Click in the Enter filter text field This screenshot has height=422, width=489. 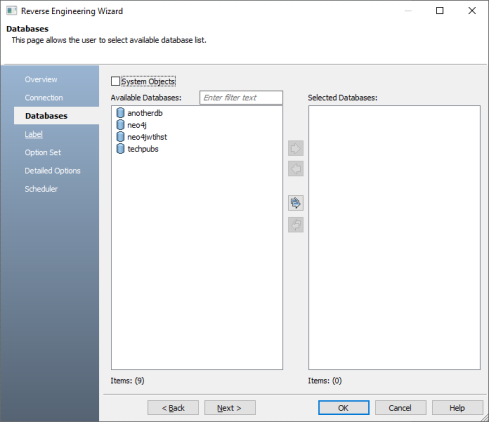241,98
